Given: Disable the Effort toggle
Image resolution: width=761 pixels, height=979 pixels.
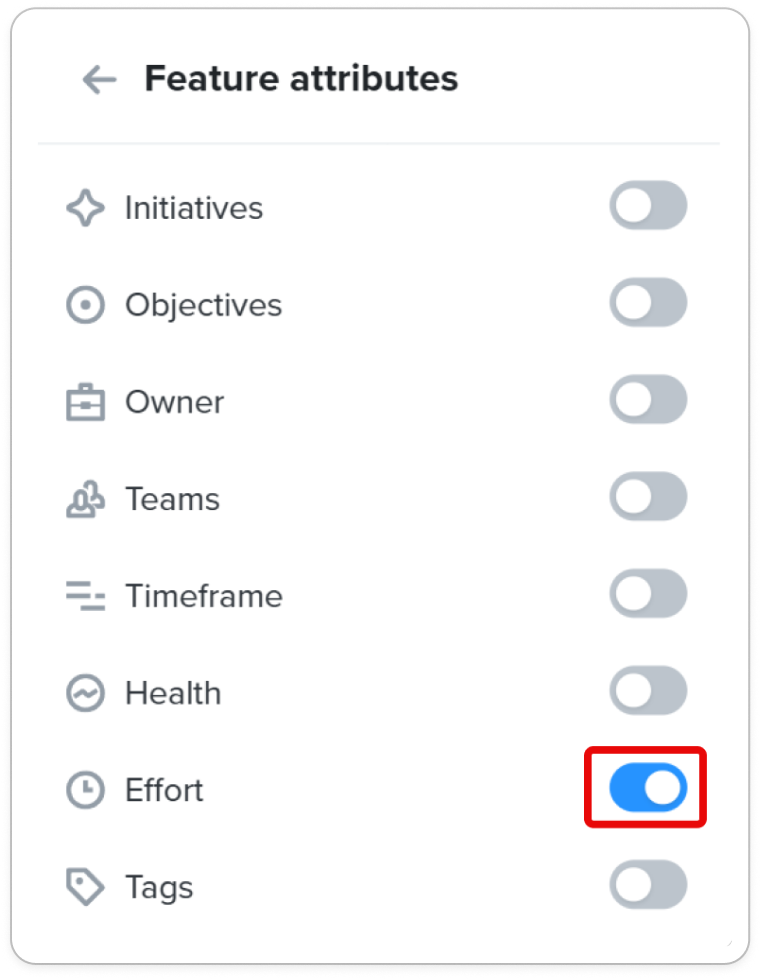Looking at the screenshot, I should pos(649,787).
